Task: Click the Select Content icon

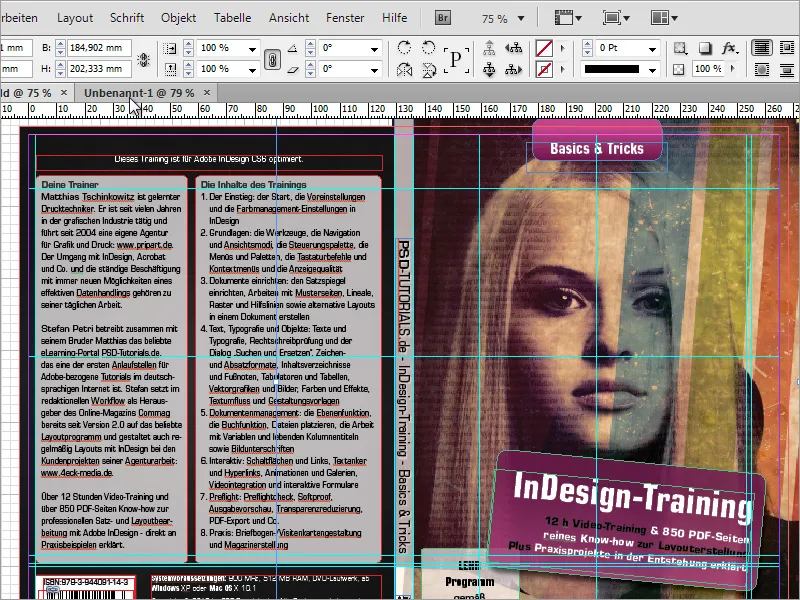Action: 489,69
